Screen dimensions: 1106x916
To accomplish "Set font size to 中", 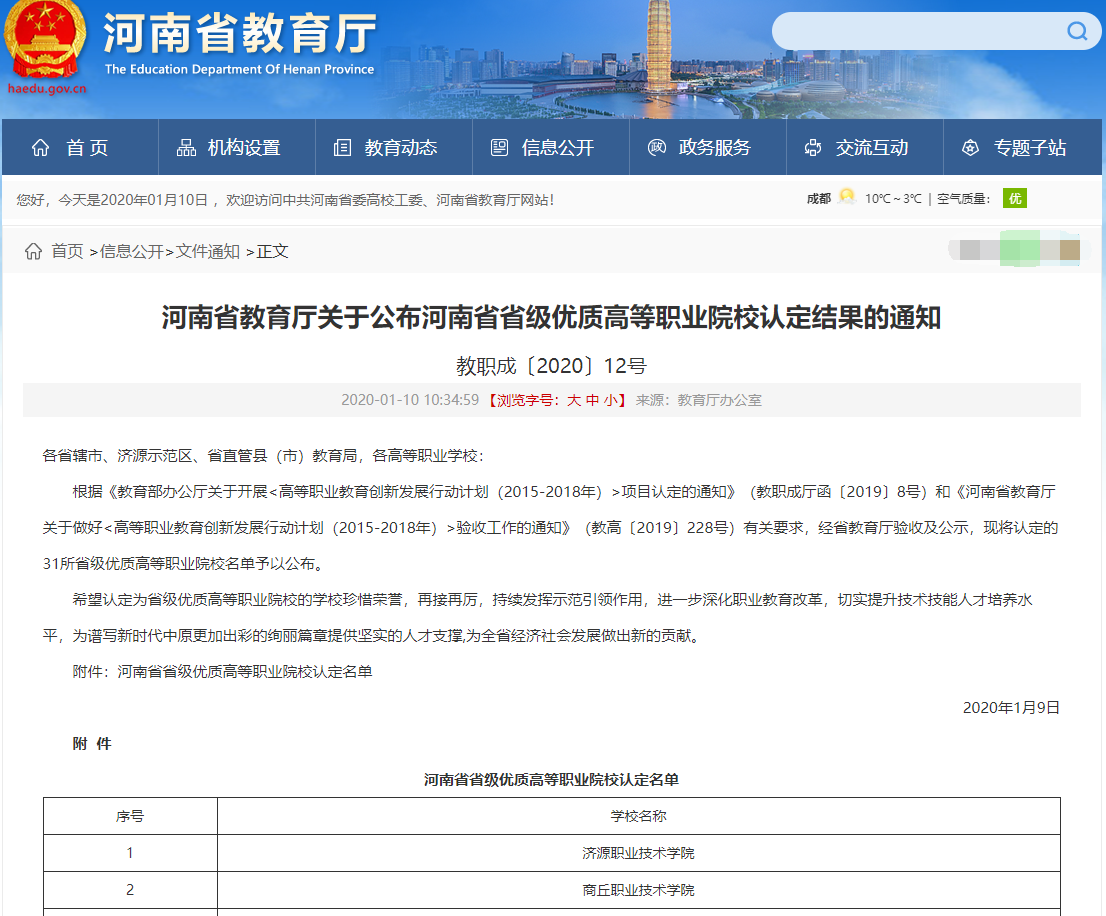I will (x=592, y=401).
